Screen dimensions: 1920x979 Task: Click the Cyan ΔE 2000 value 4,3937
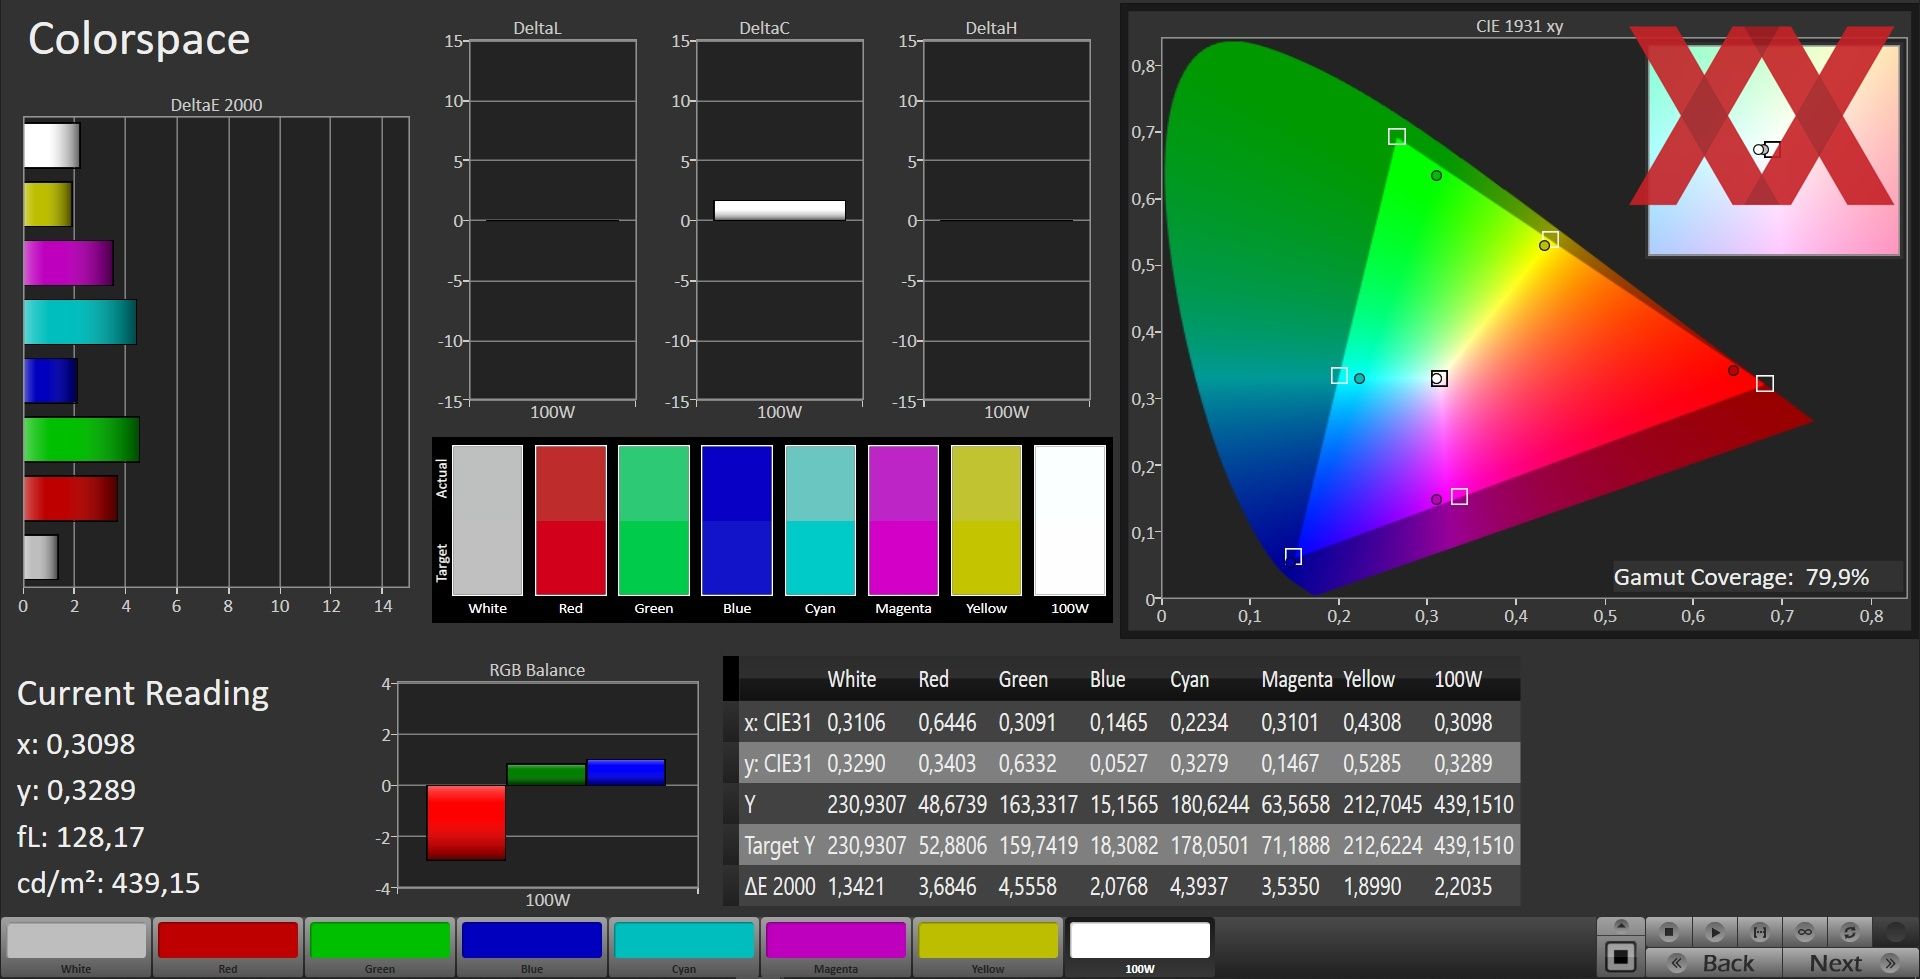click(1198, 886)
